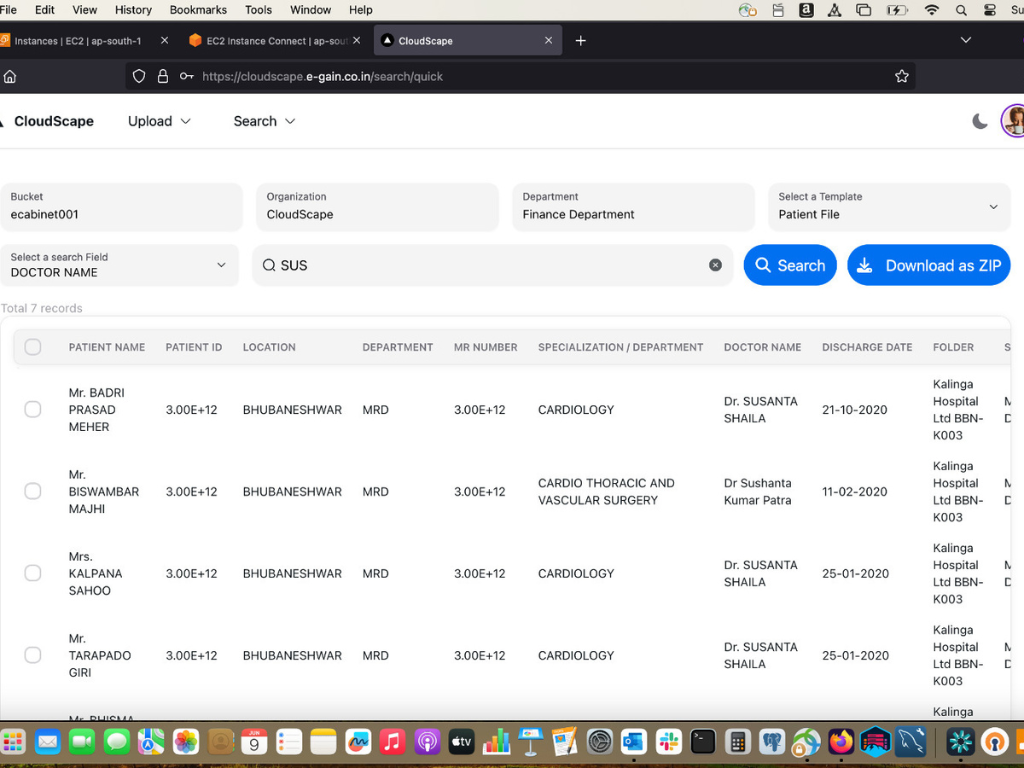Open Slack from the dock
The width and height of the screenshot is (1024, 768).
point(669,742)
